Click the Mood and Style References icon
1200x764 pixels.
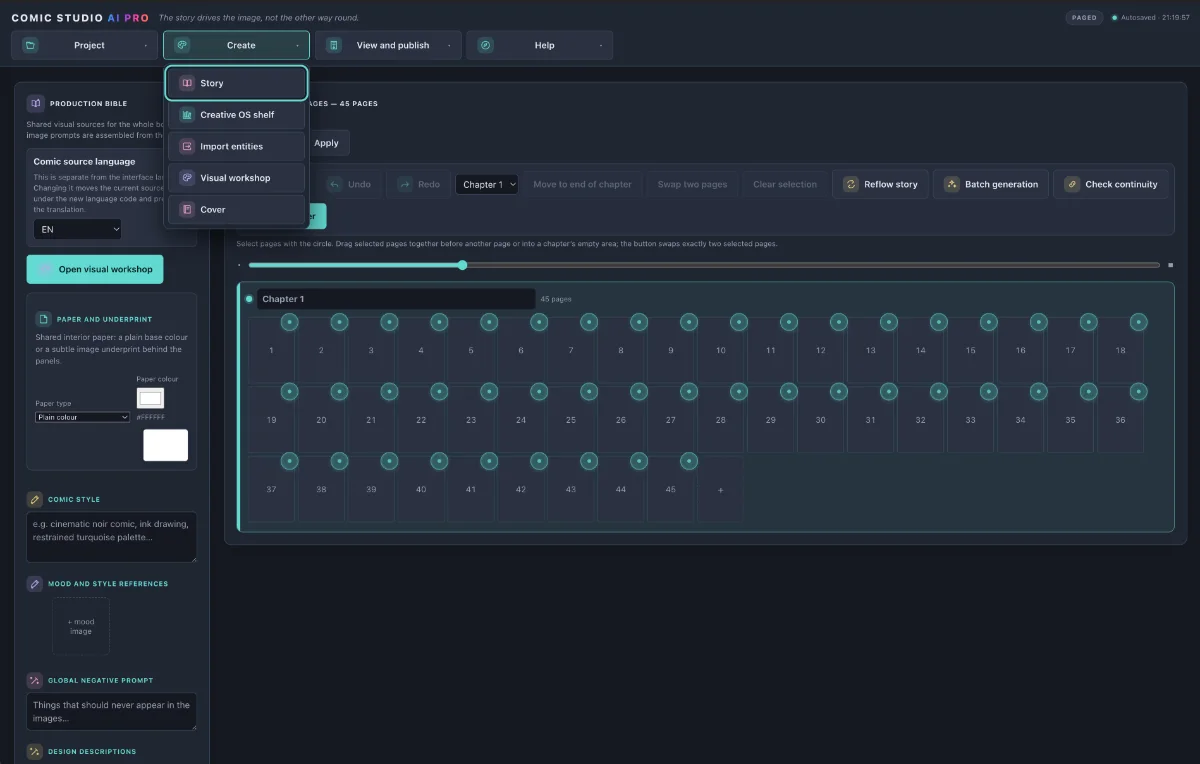tap(35, 583)
